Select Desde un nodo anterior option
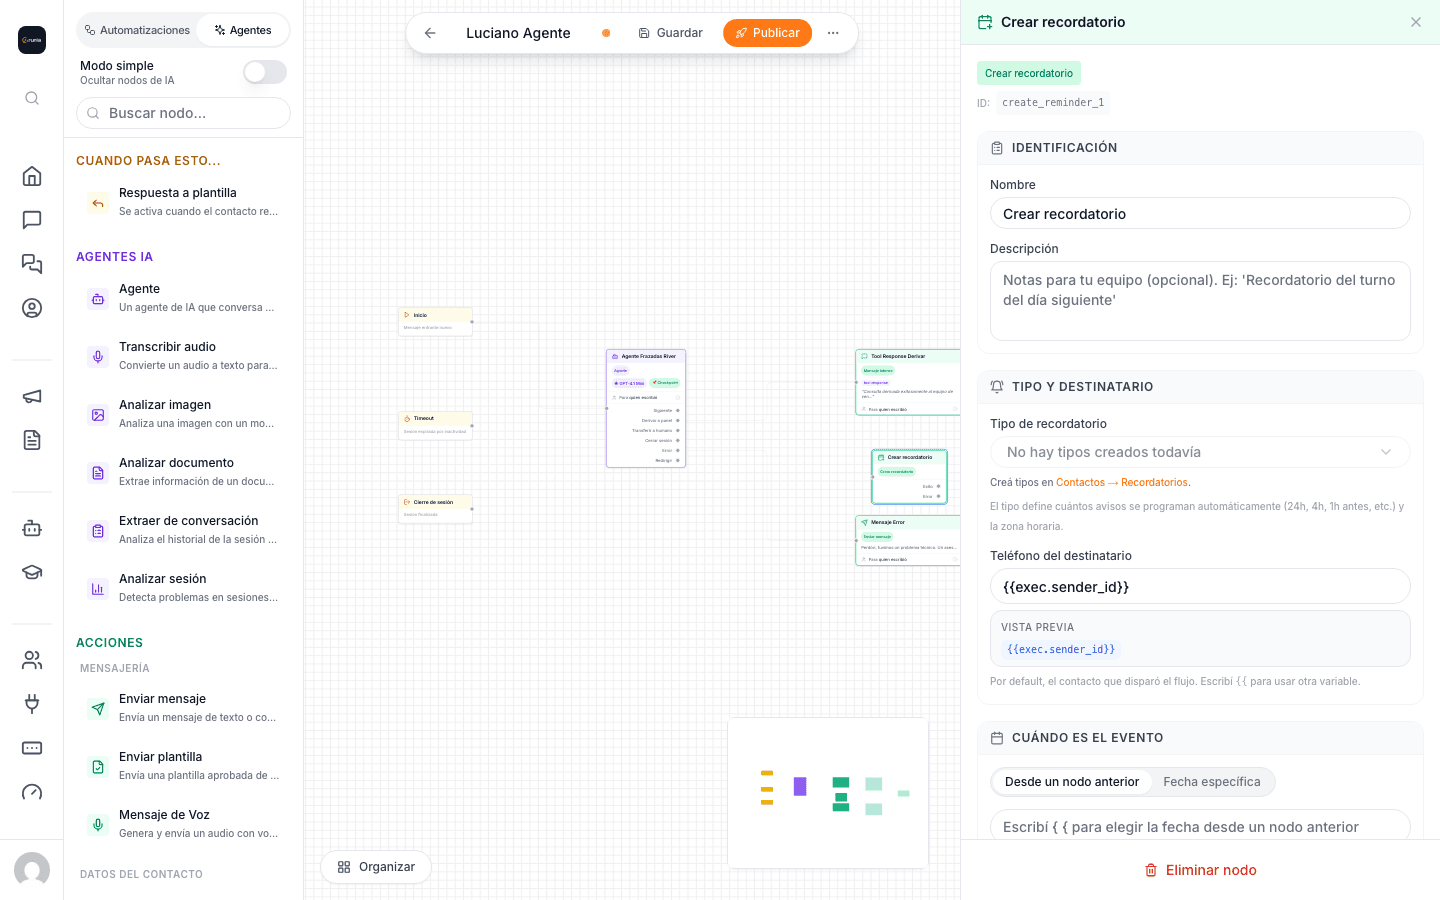The image size is (1440, 900). 1072,782
